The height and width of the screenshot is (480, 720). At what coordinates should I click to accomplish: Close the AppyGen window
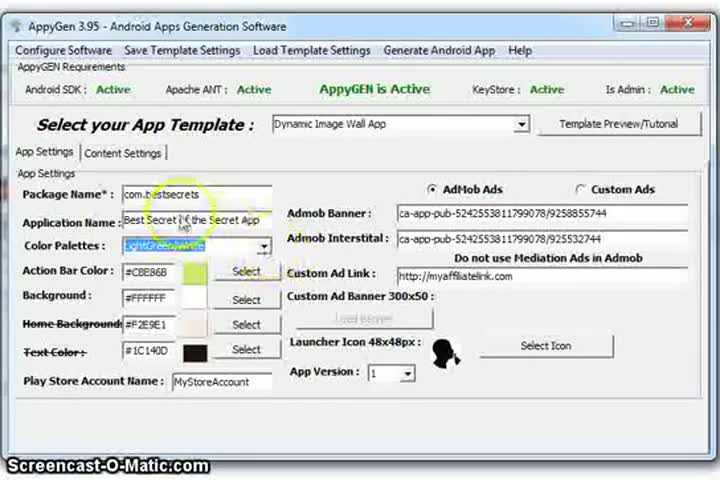687,23
